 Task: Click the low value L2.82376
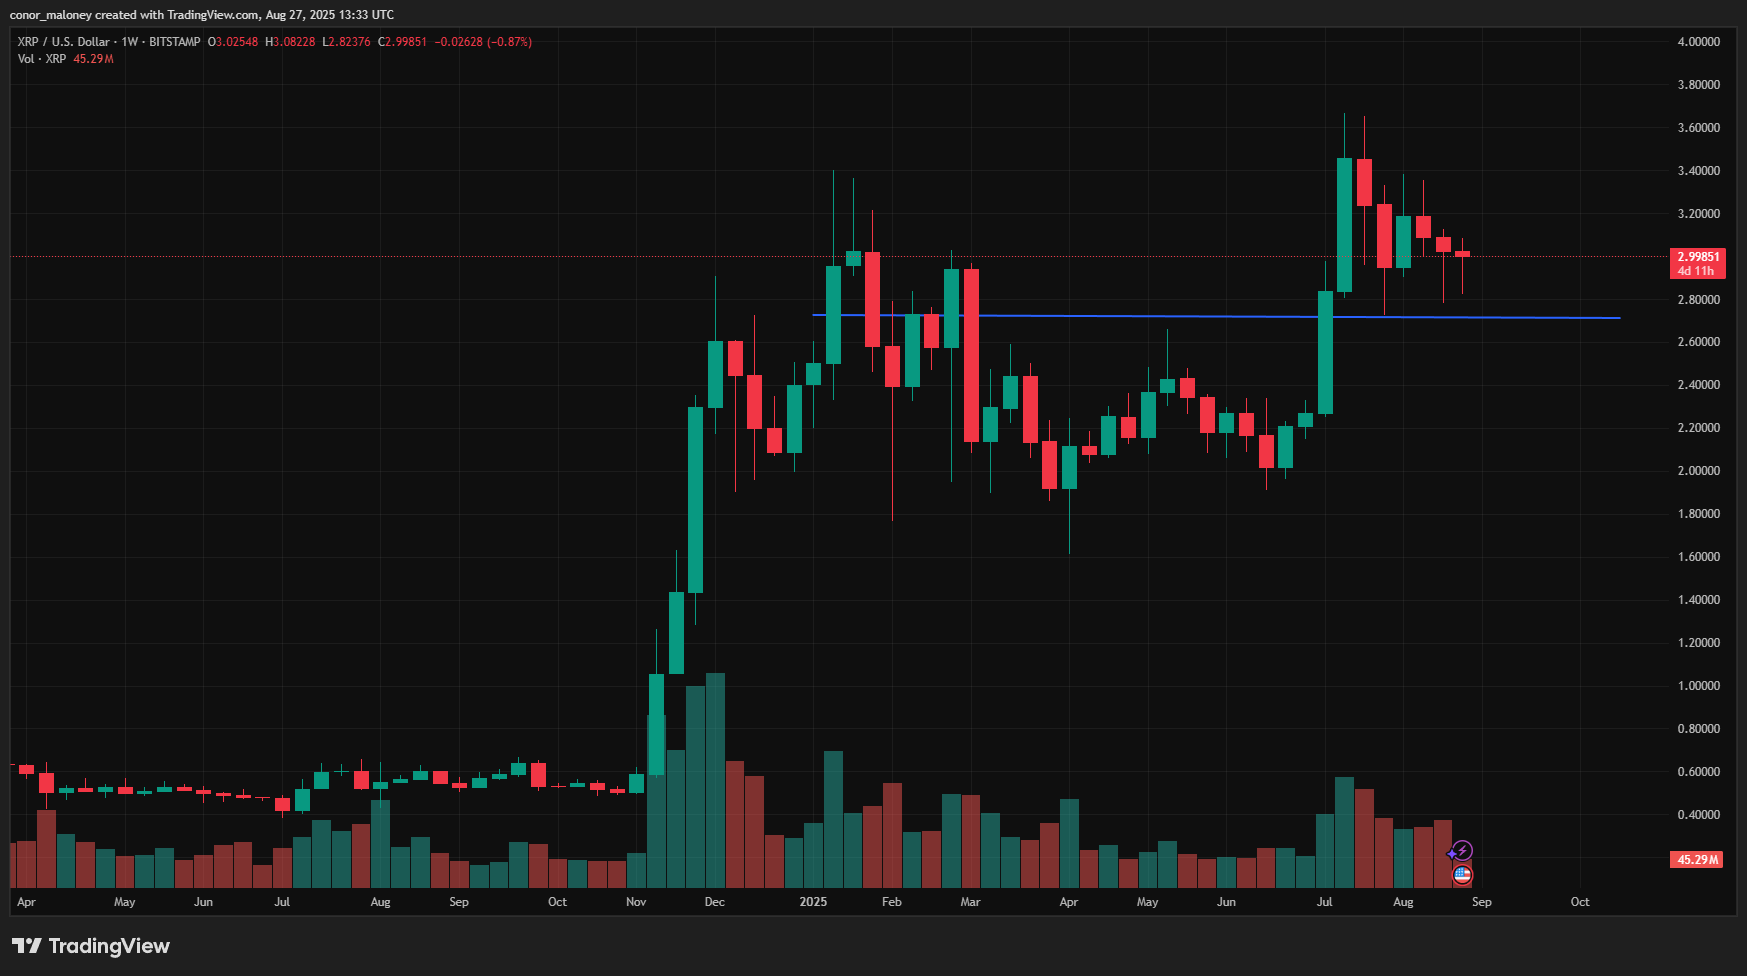346,42
